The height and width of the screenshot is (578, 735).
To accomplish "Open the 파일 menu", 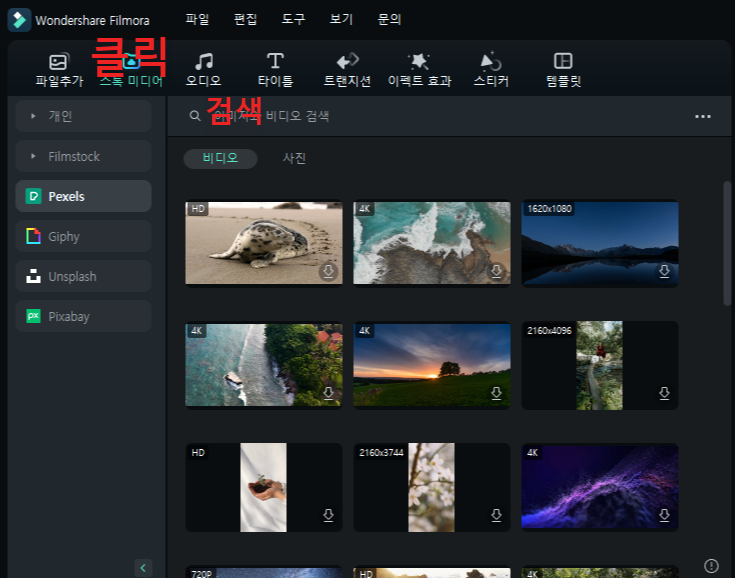I will (197, 19).
